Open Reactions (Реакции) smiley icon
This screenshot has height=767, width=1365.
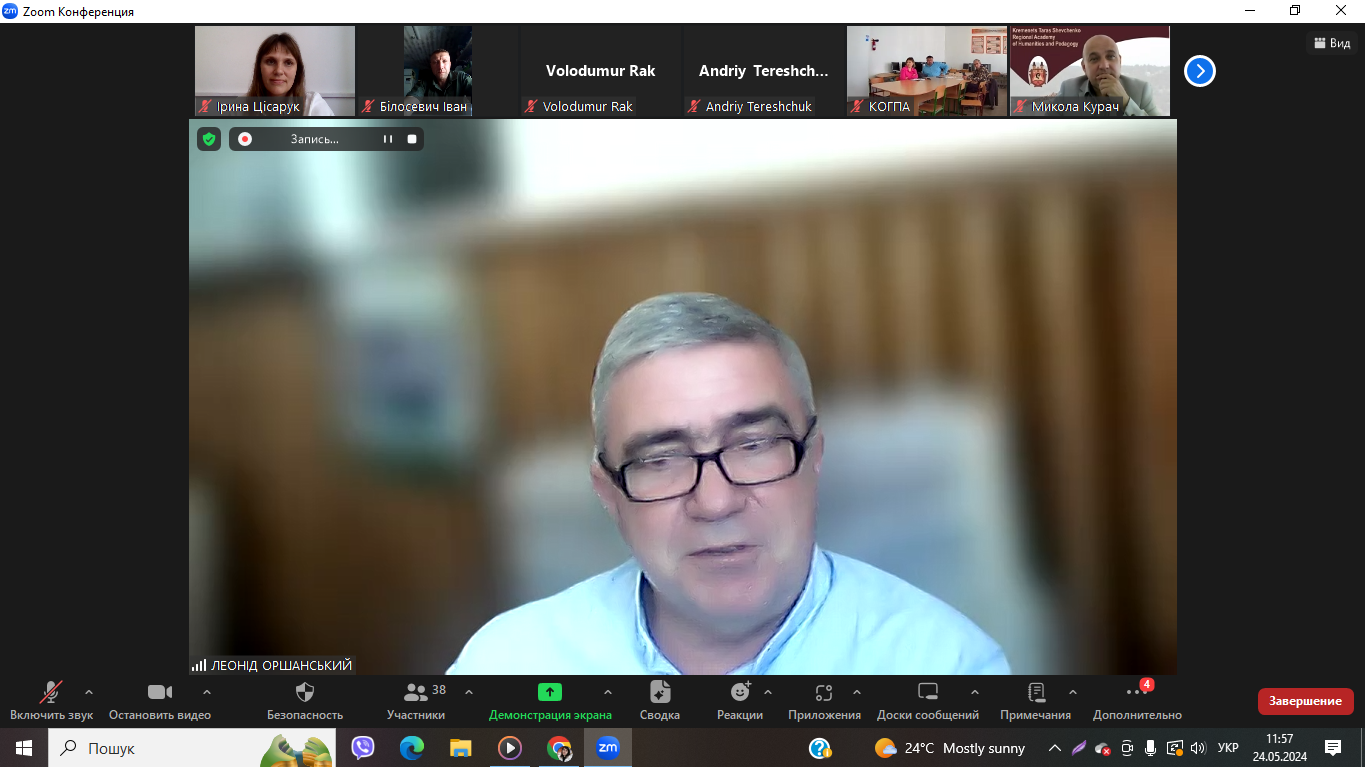pos(740,692)
